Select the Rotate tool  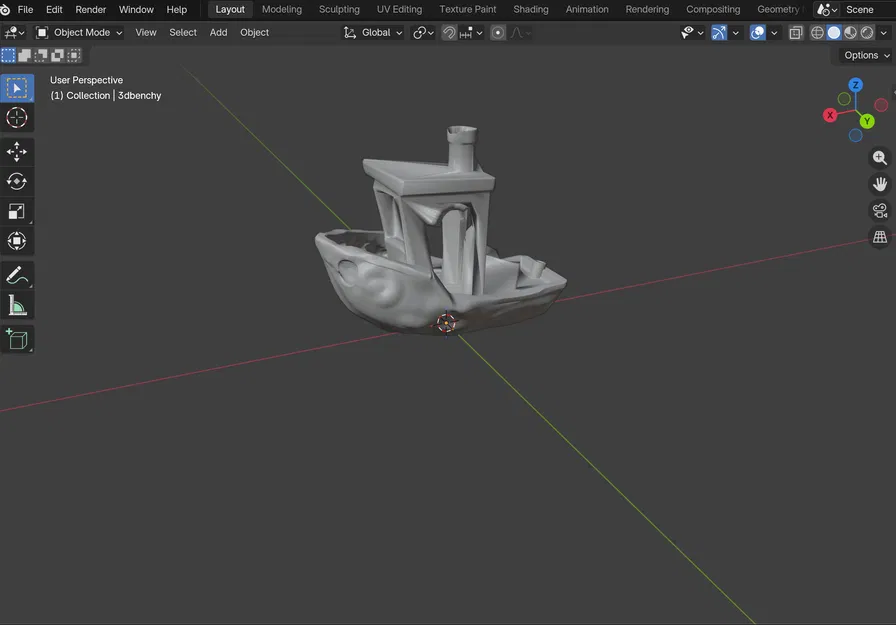pyautogui.click(x=17, y=182)
